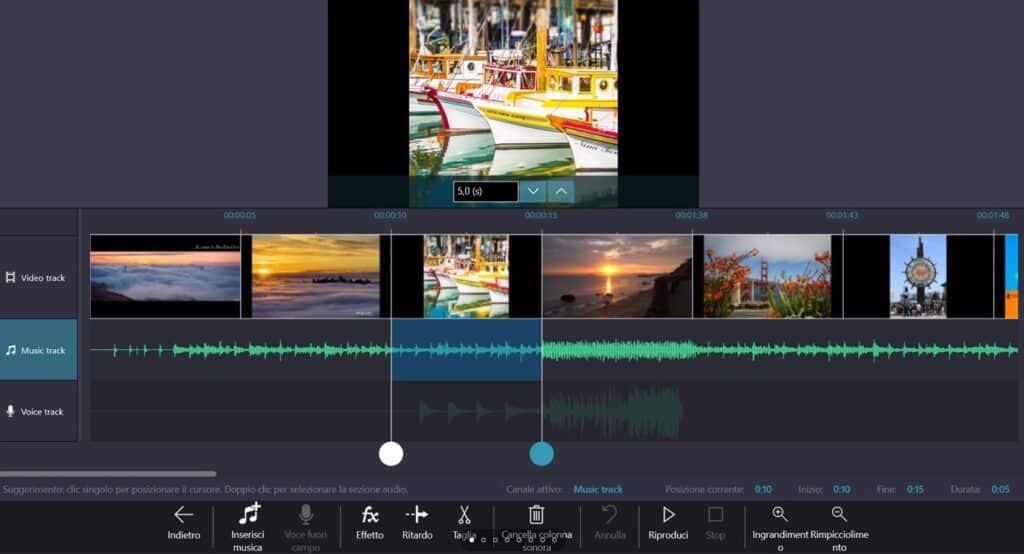The image size is (1024, 554).
Task: Select the ship wheel sign clip
Action: pyautogui.click(x=918, y=276)
